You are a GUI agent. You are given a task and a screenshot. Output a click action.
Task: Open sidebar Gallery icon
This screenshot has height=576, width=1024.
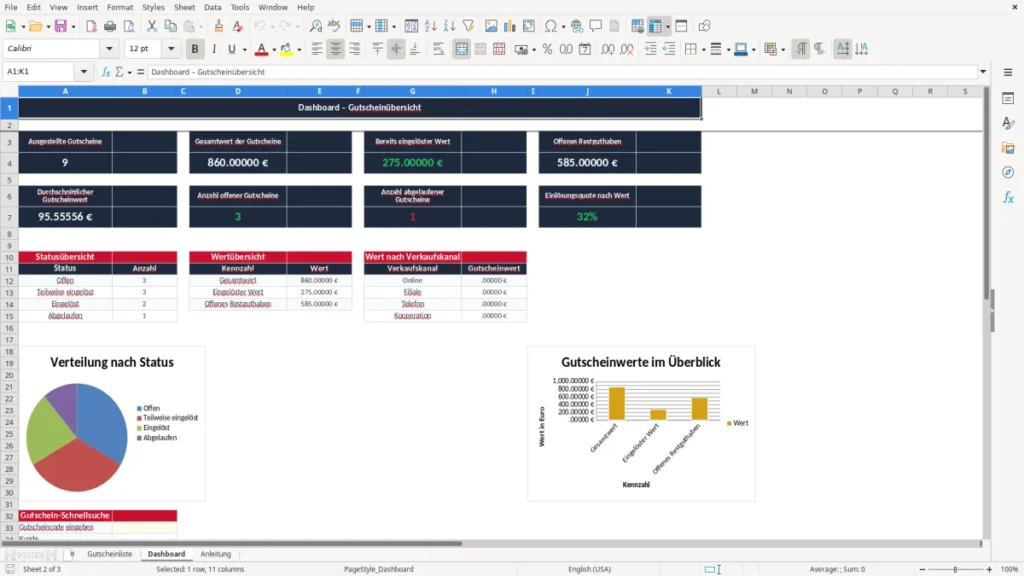pyautogui.click(x=1008, y=148)
